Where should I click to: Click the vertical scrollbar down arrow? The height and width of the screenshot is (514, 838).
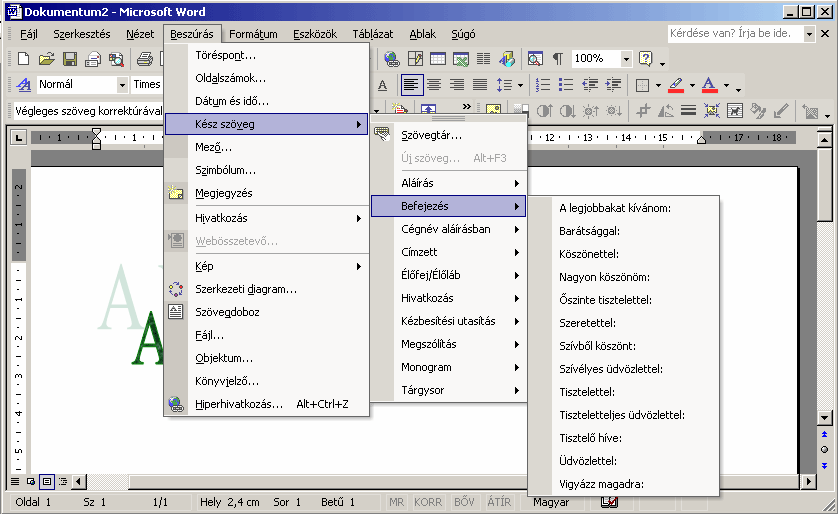[x=824, y=417]
